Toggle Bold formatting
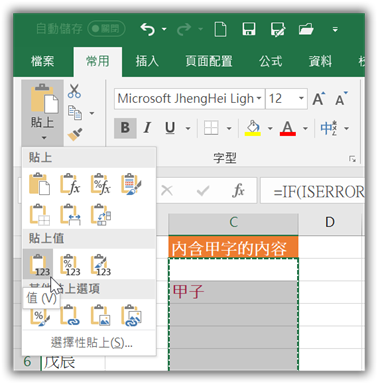 125,128
